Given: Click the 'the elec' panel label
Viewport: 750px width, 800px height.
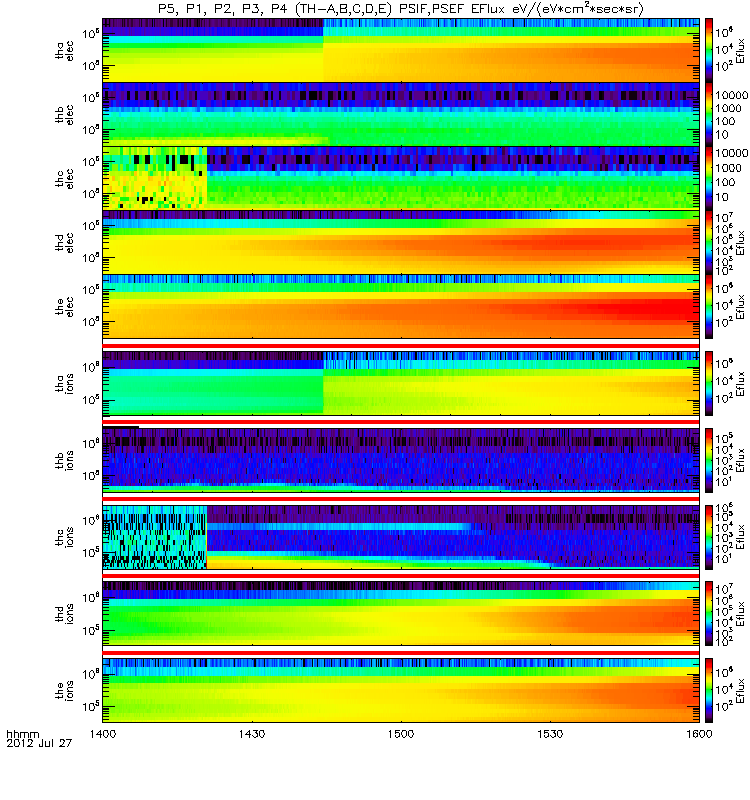Looking at the screenshot, I should 65,307.
